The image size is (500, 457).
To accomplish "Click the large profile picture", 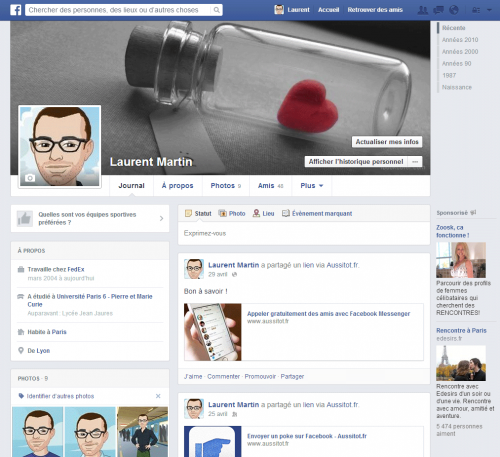I will coord(60,147).
